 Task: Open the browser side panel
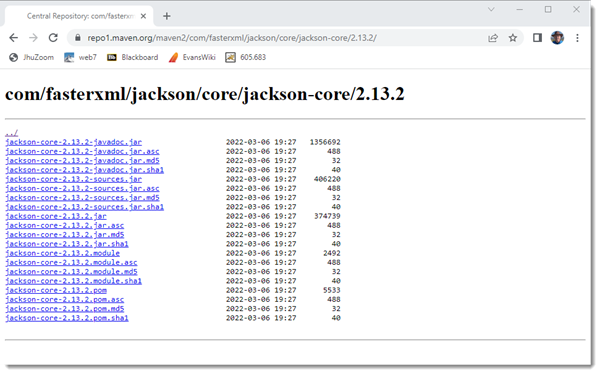pyautogui.click(x=537, y=38)
